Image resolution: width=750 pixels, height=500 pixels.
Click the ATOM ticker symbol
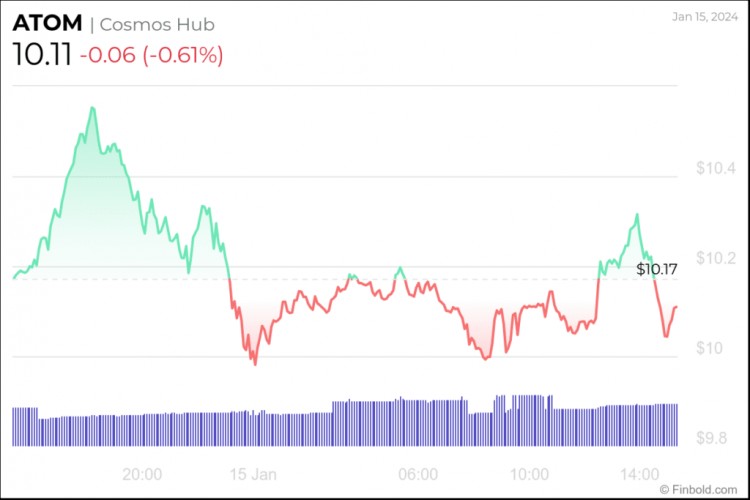pyautogui.click(x=48, y=22)
